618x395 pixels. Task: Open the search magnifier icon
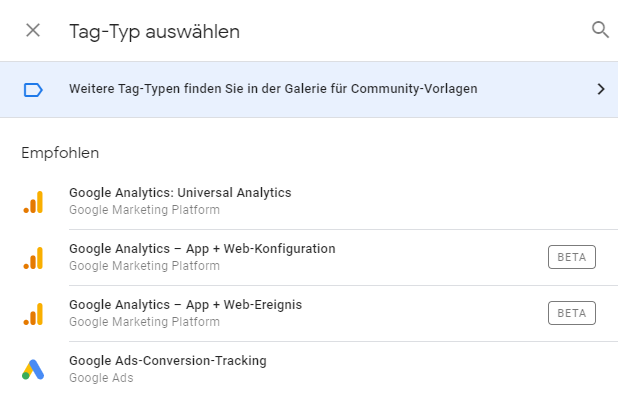[x=600, y=30]
